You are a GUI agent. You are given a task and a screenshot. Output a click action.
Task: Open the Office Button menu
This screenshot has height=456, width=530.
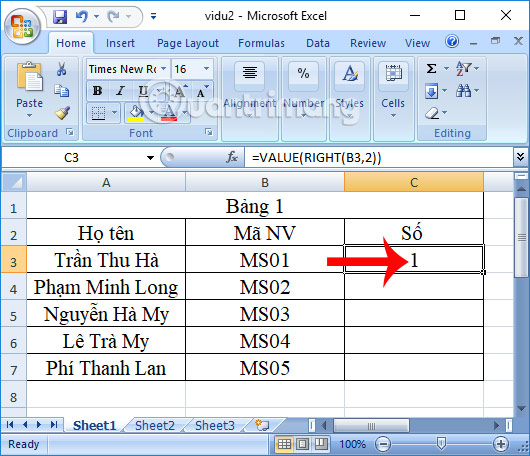[x=22, y=27]
